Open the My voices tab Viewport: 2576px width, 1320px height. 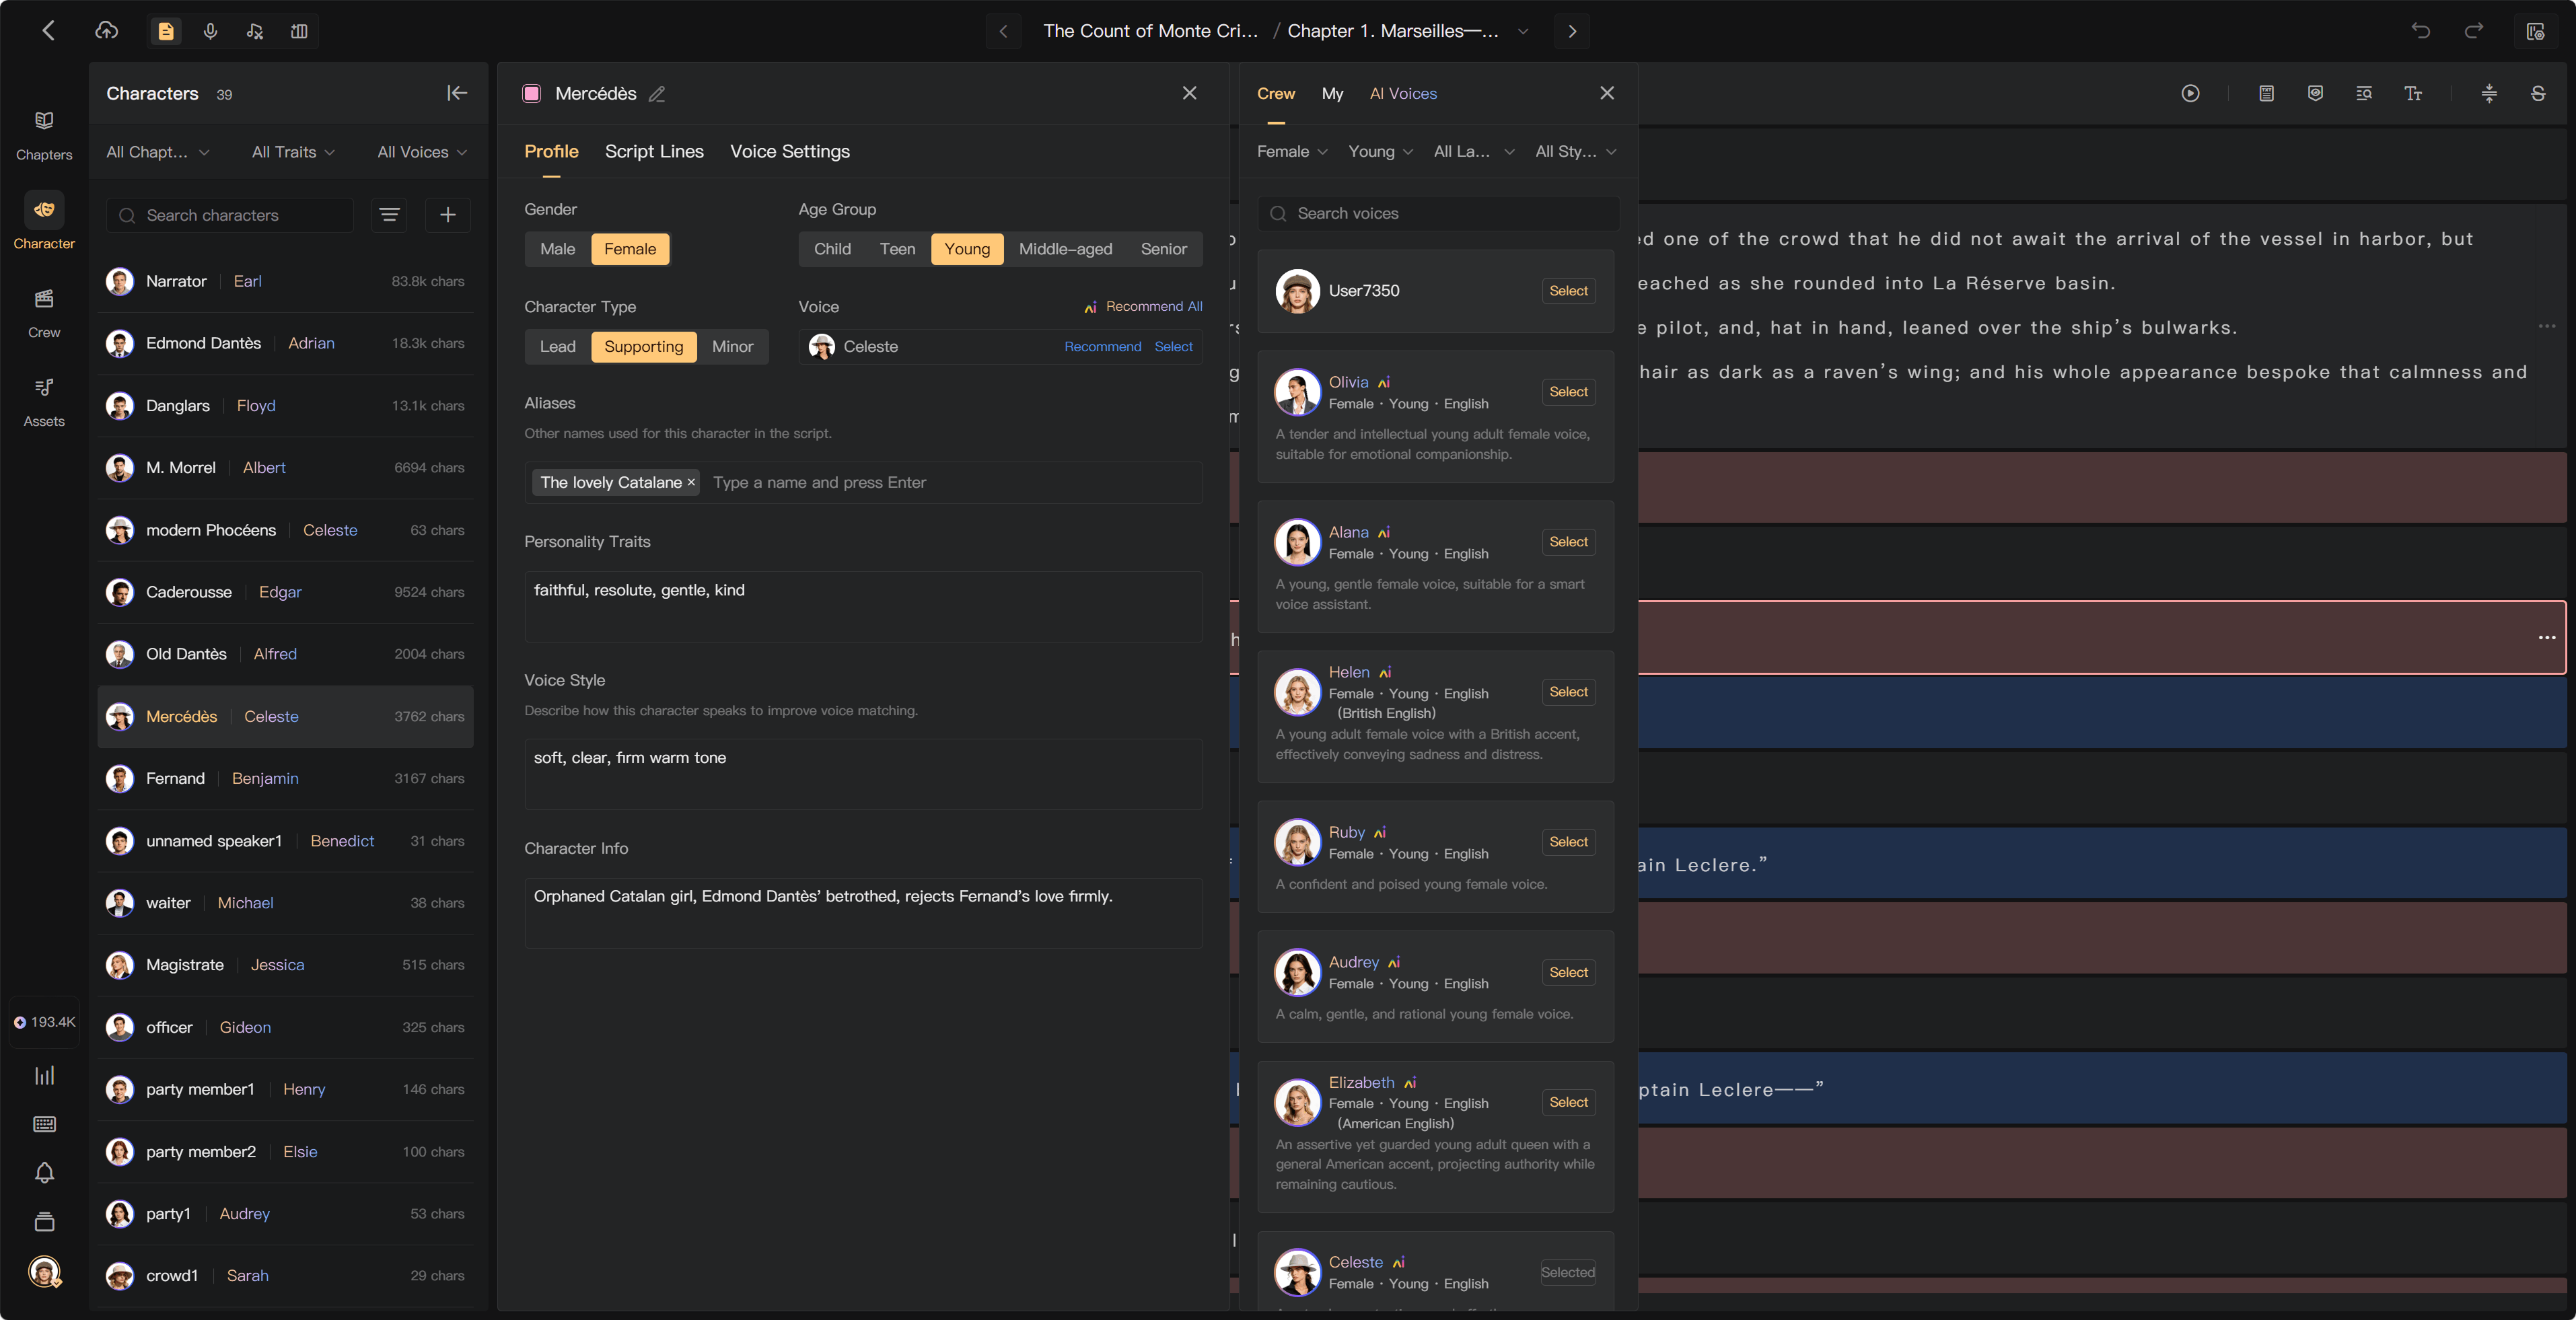tap(1332, 93)
